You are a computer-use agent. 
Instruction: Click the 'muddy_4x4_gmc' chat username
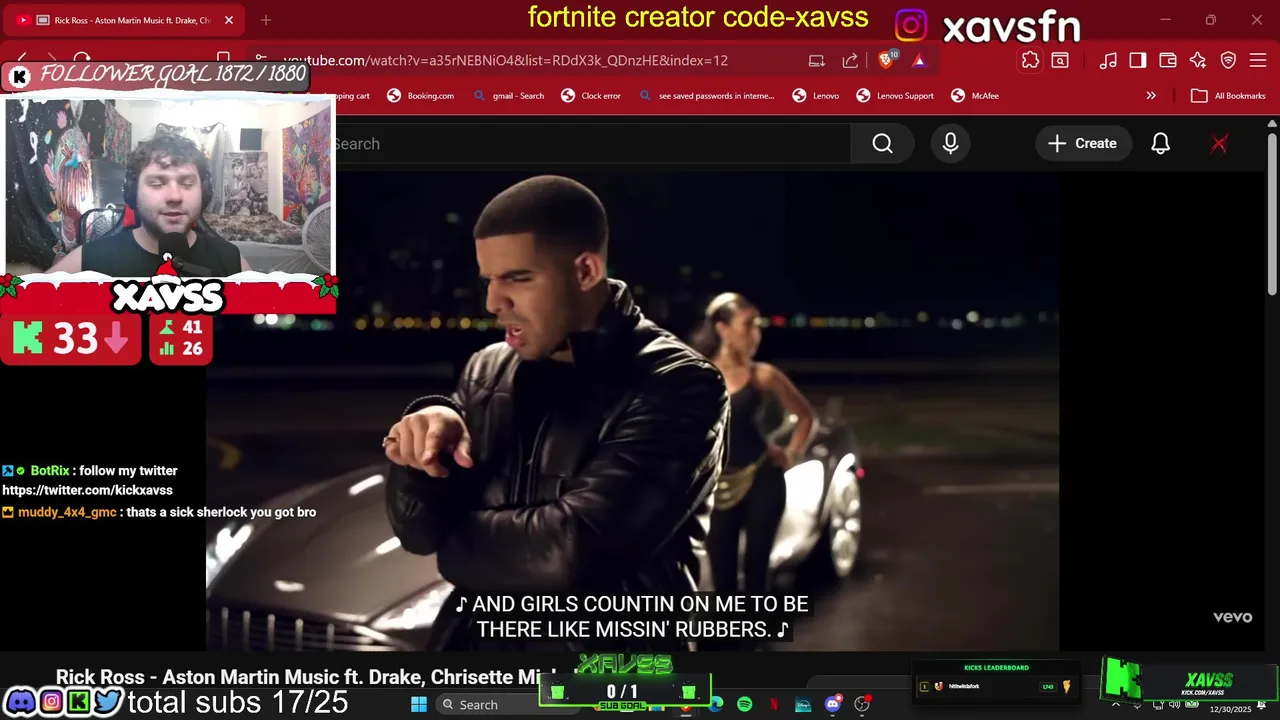pyautogui.click(x=67, y=512)
